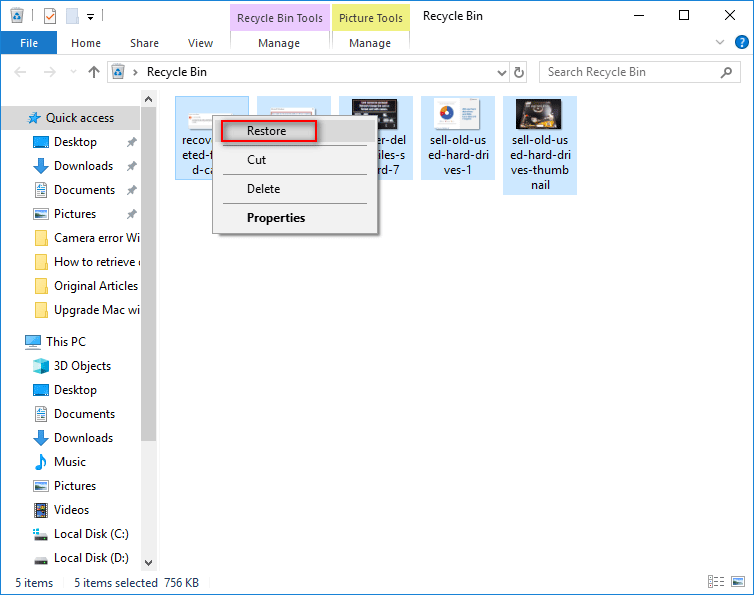This screenshot has width=754, height=595.
Task: Open Properties from the context menu
Action: click(x=295, y=218)
